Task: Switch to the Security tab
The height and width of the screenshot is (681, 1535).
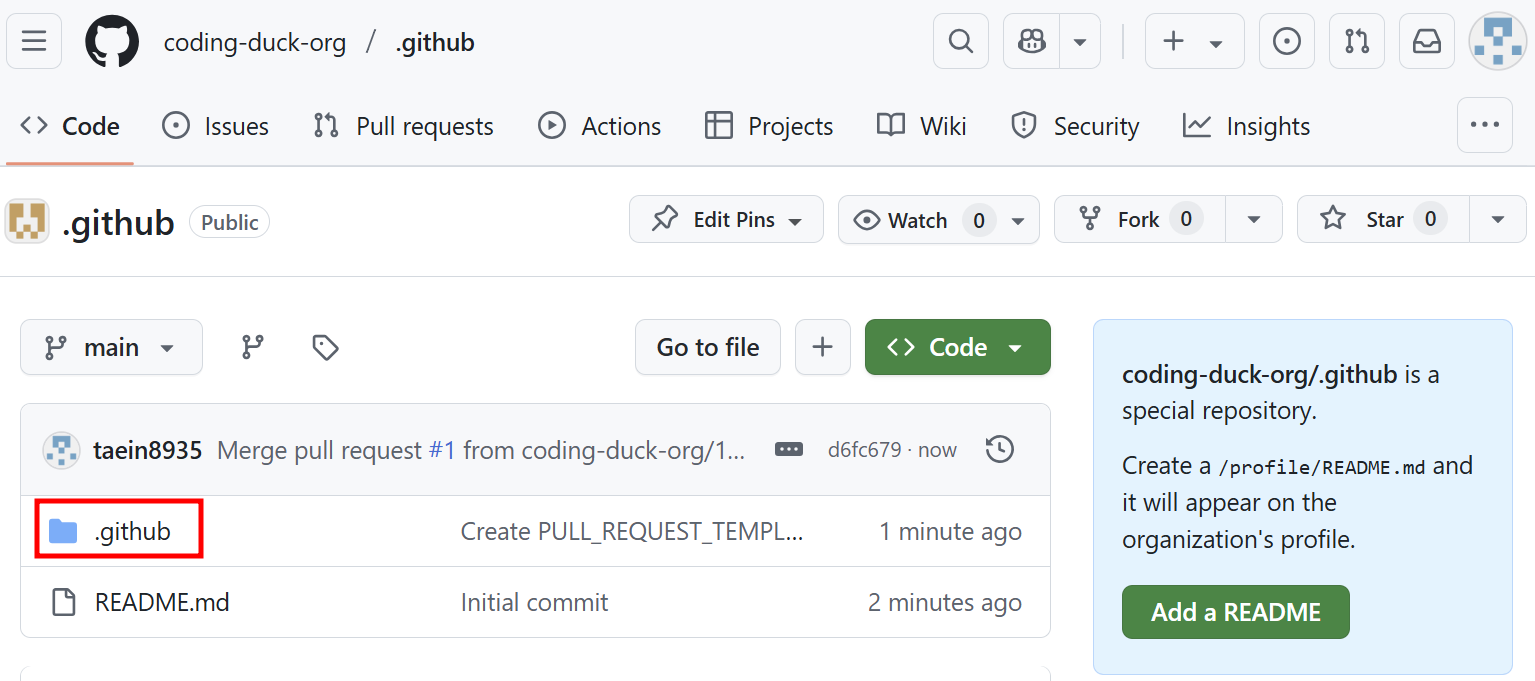Action: coord(1075,126)
